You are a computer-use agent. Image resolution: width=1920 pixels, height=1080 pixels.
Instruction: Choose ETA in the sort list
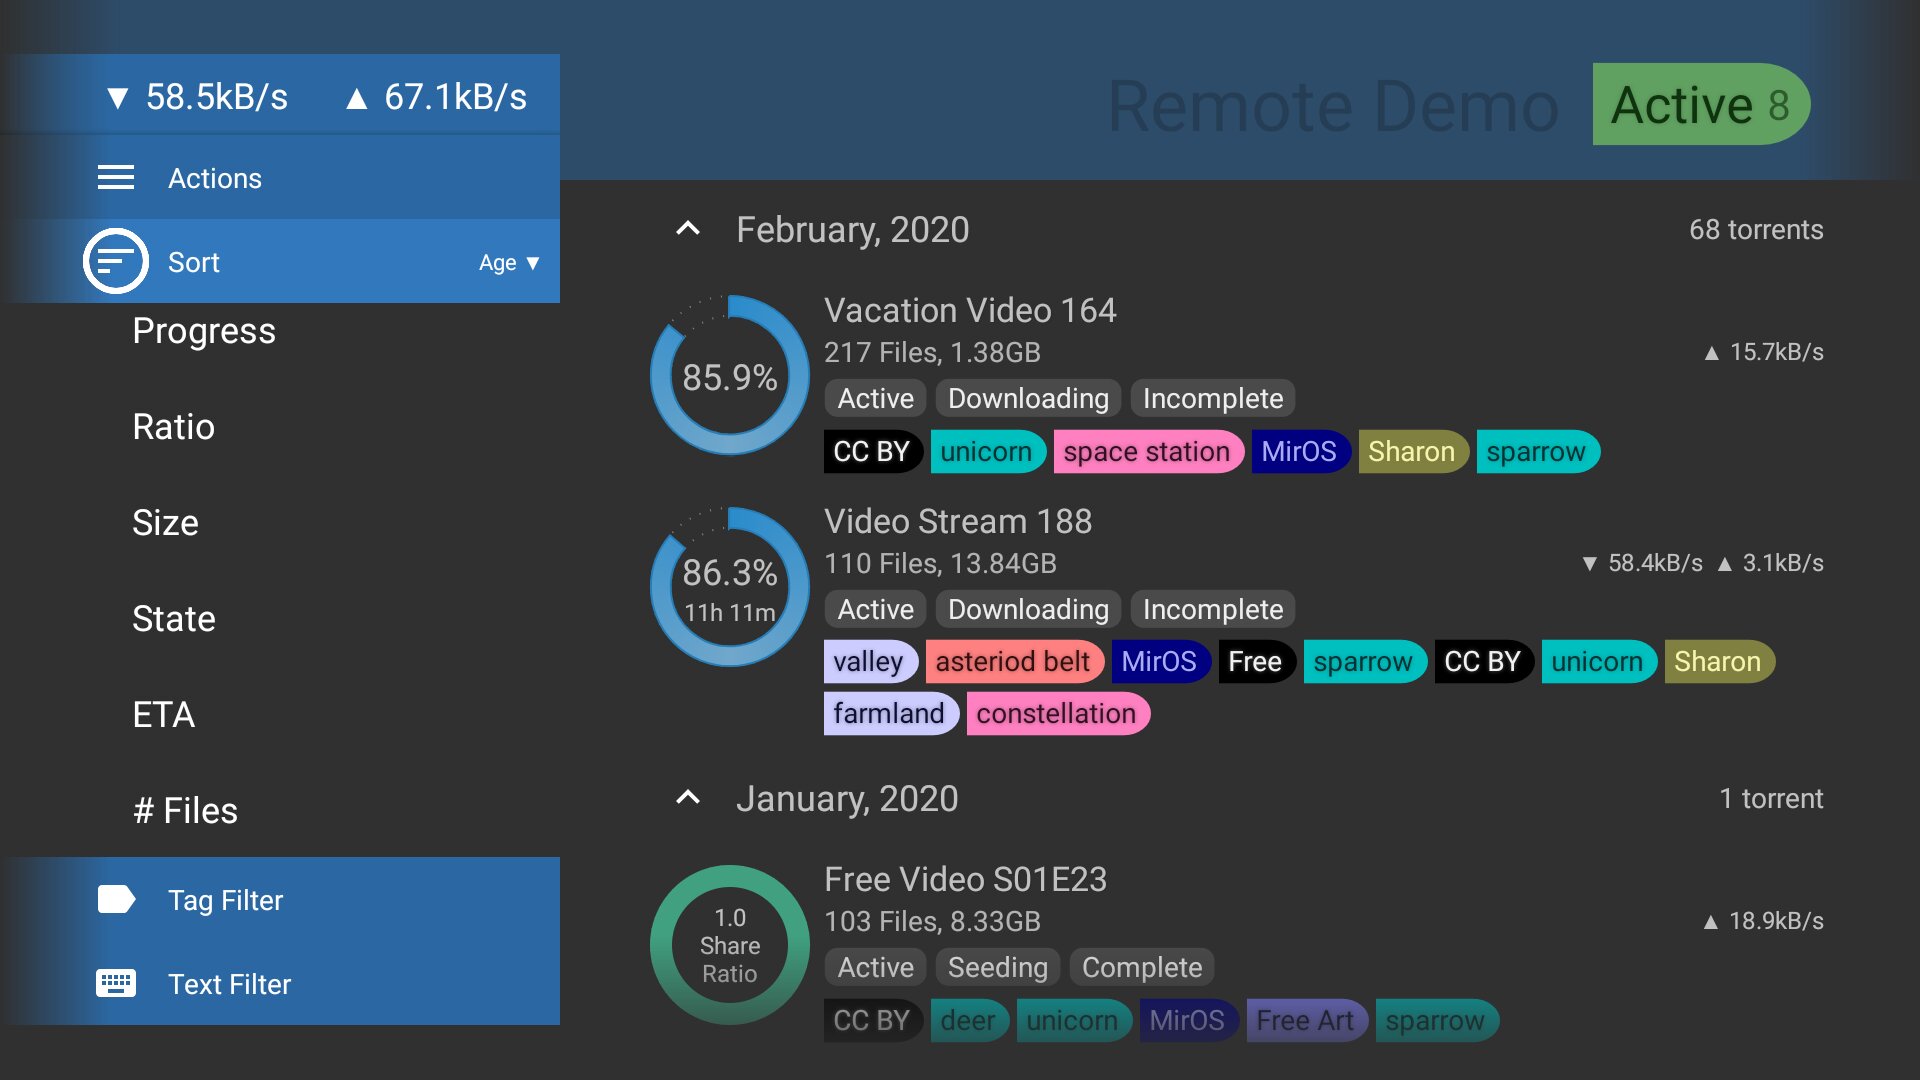164,715
